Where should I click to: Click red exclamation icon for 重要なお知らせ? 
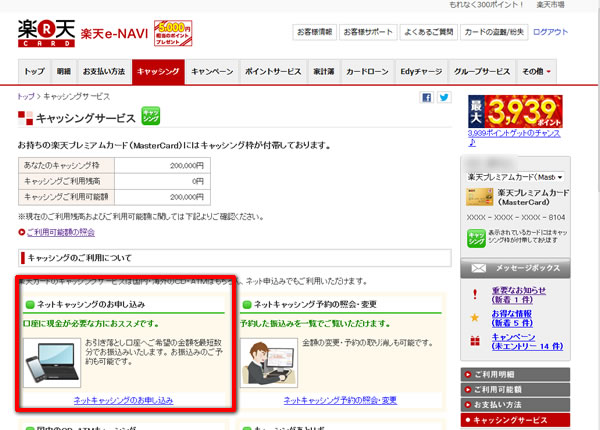coord(475,294)
